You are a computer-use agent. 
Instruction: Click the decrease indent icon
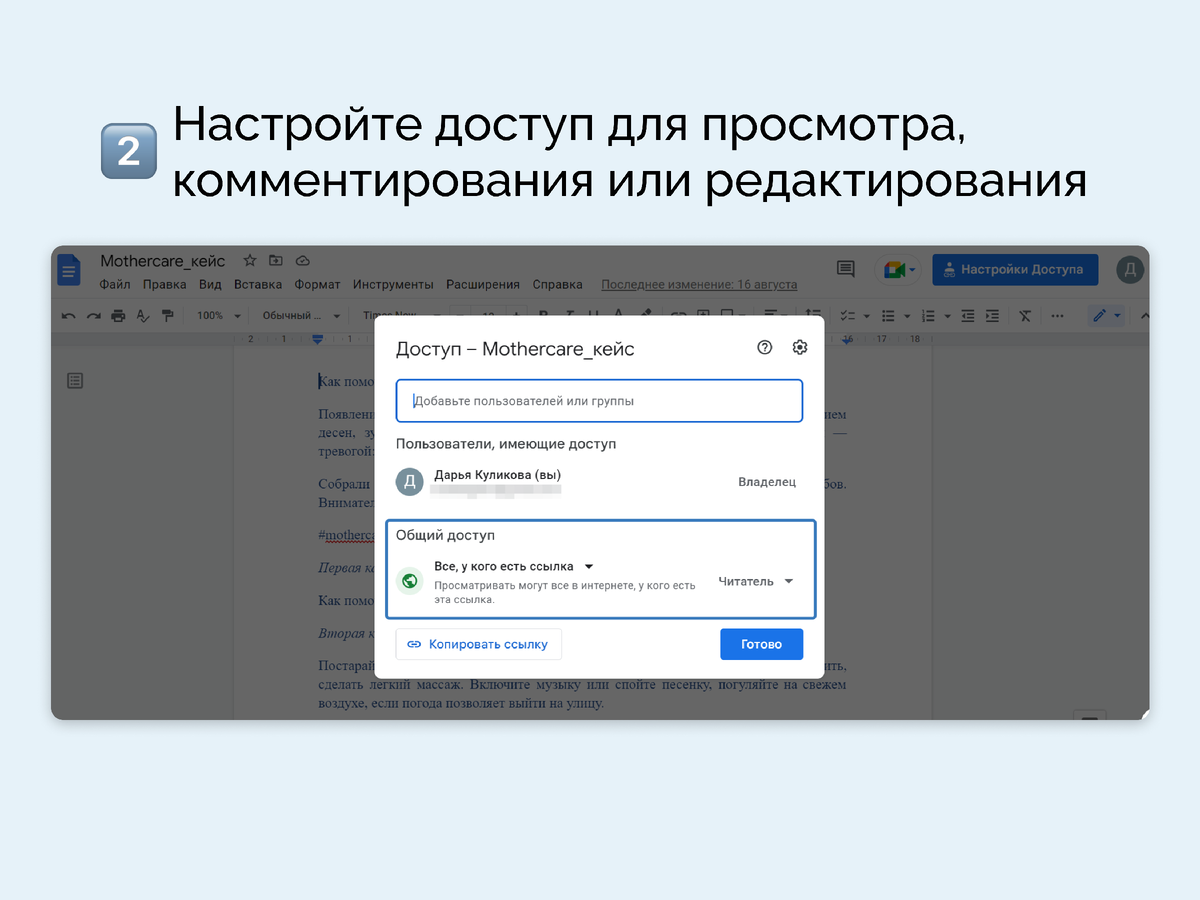[967, 316]
